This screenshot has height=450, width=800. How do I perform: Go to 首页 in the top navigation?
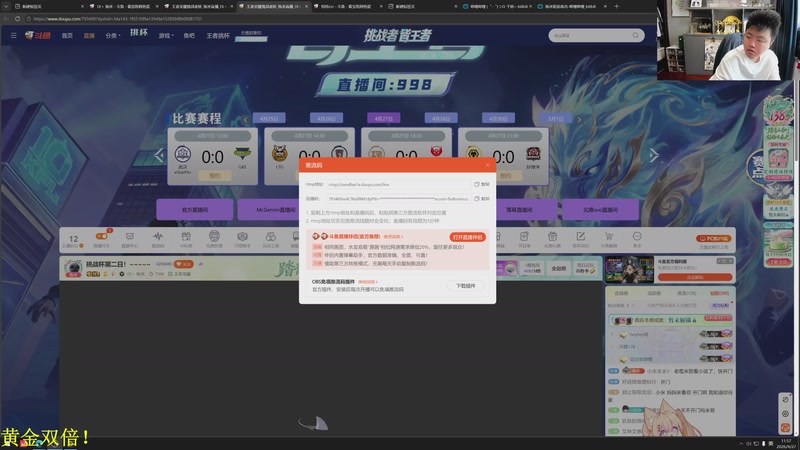[x=67, y=36]
